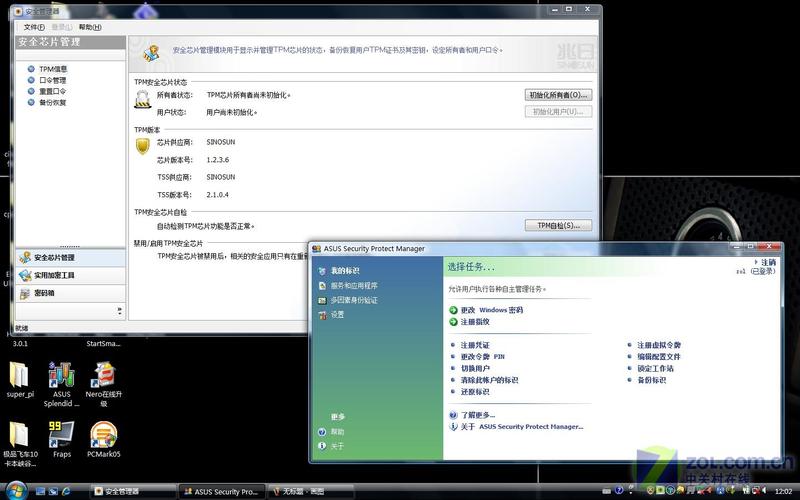Click the 备份标识 link
Viewport: 800px width, 500px height.
coord(652,380)
